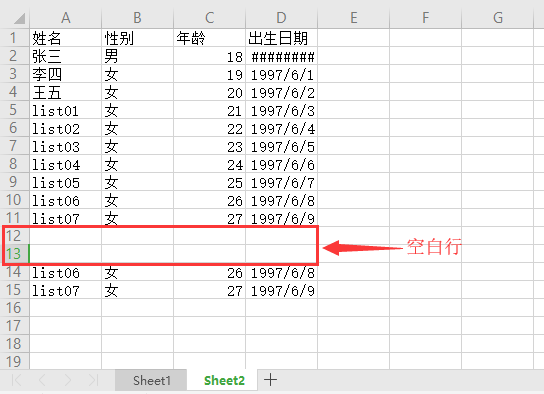Select the cell containing 李四
The width and height of the screenshot is (544, 394).
point(66,74)
